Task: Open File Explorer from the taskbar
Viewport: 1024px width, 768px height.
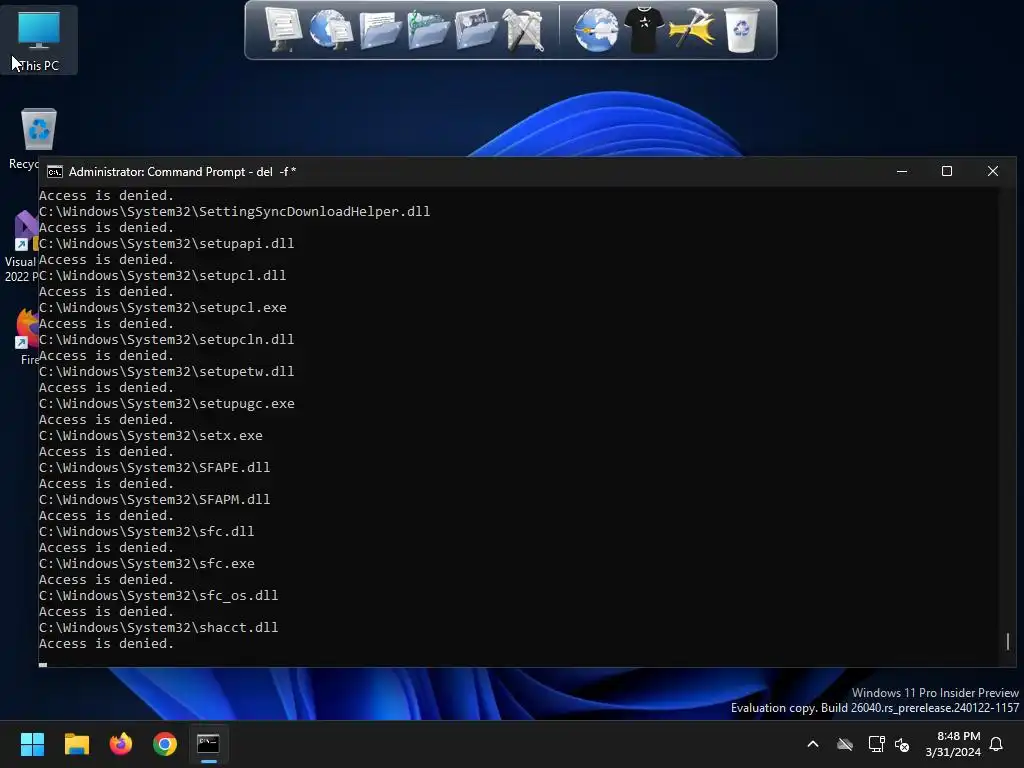Action: coord(76,744)
